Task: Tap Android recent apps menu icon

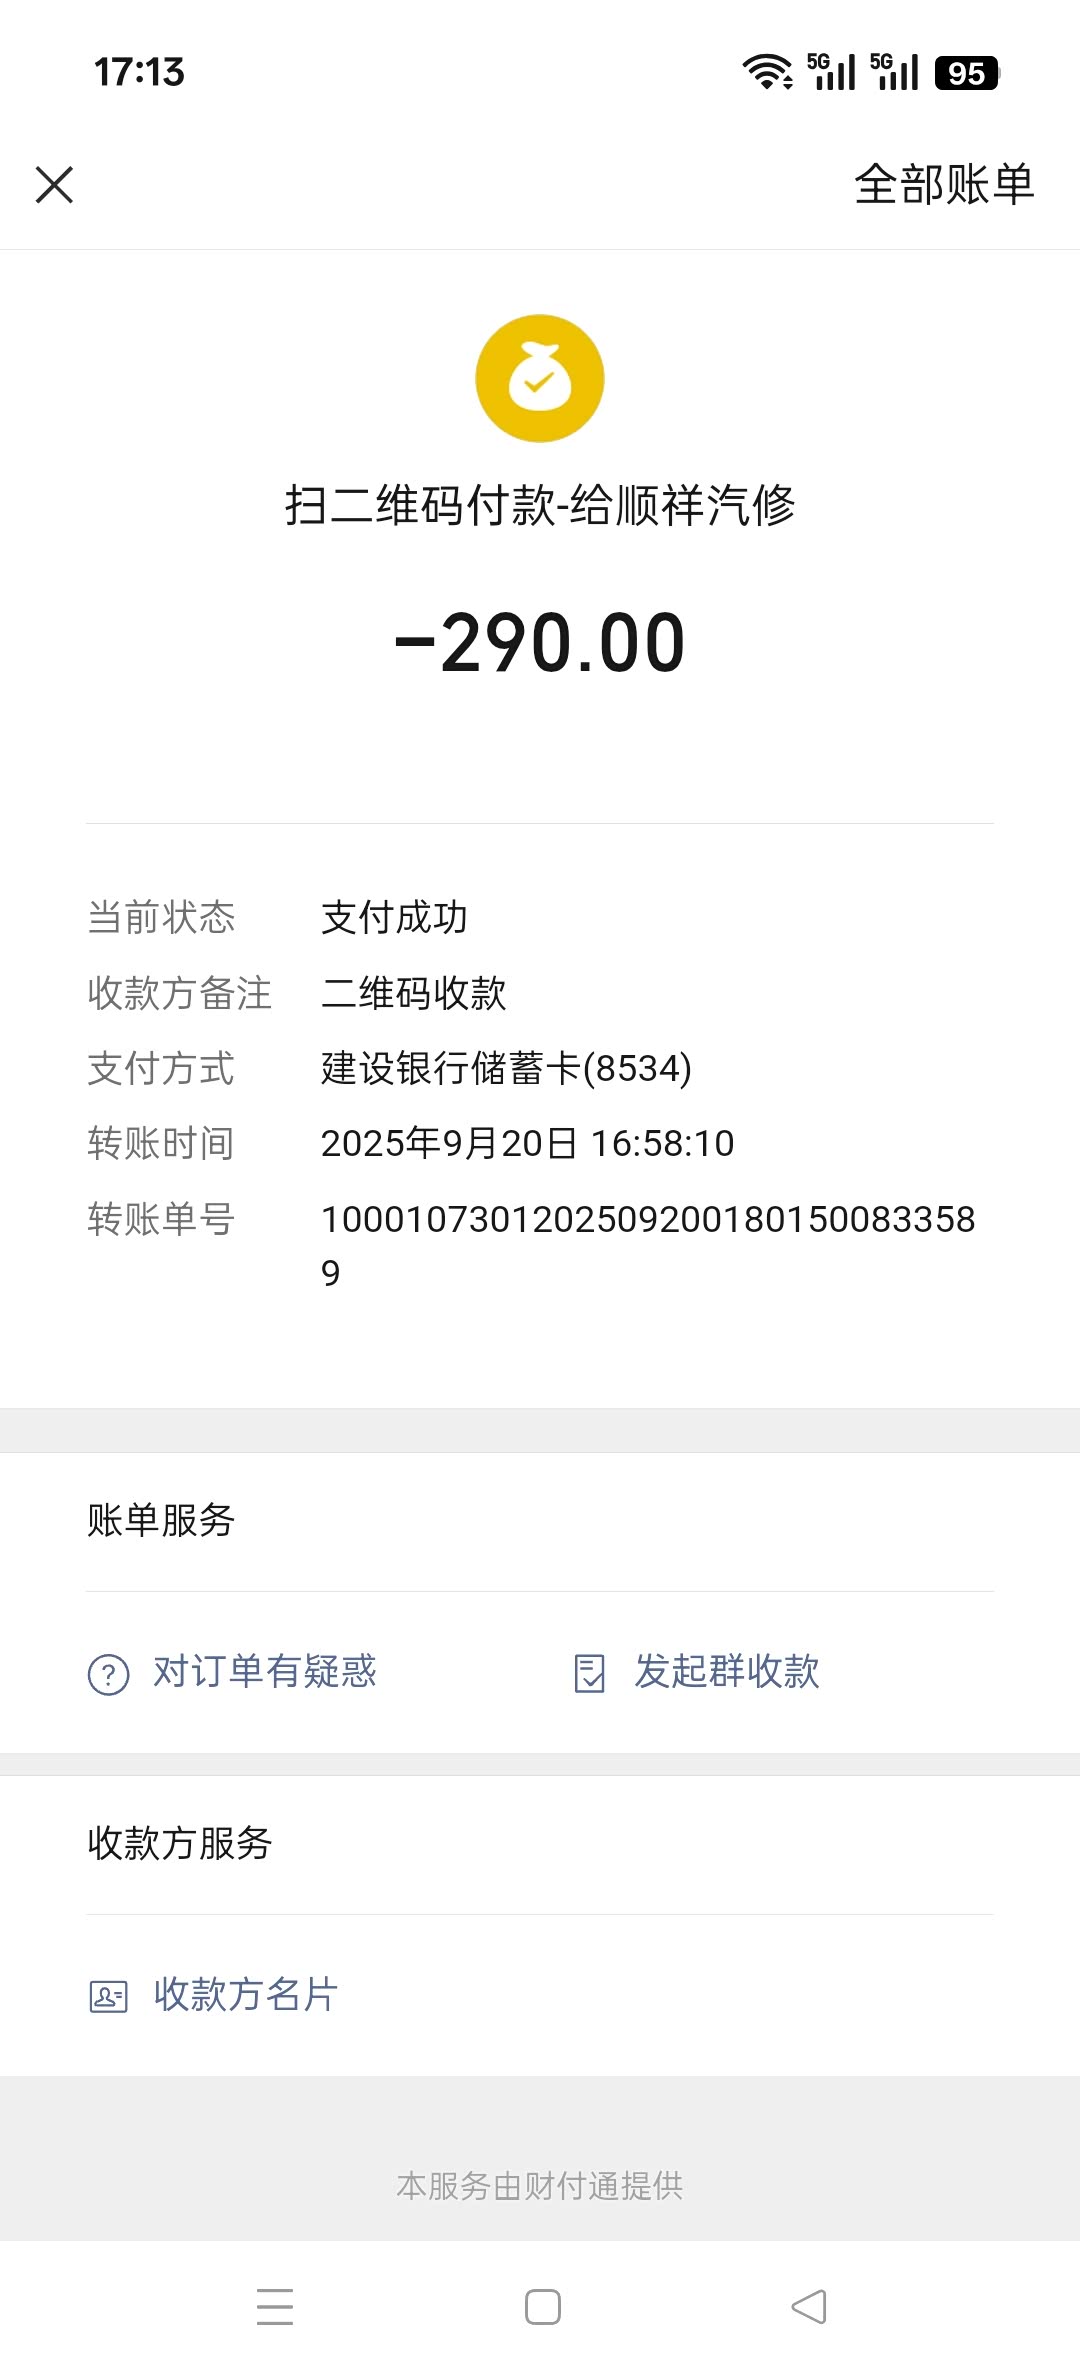Action: coord(275,2307)
